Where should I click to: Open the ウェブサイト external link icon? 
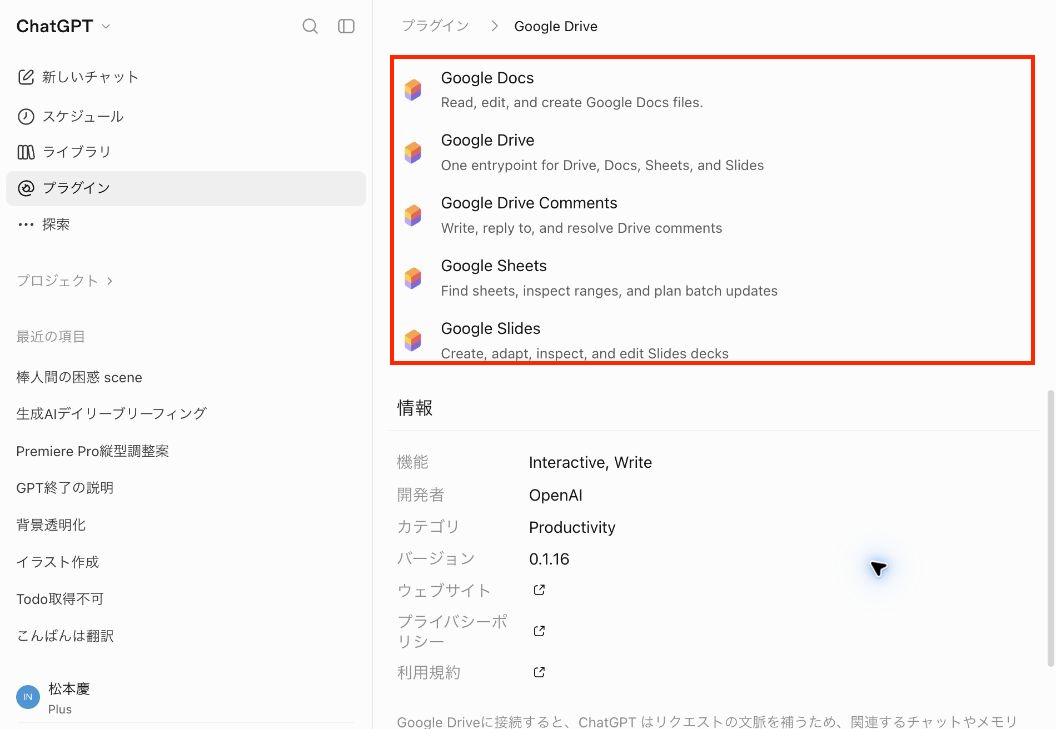pos(539,590)
